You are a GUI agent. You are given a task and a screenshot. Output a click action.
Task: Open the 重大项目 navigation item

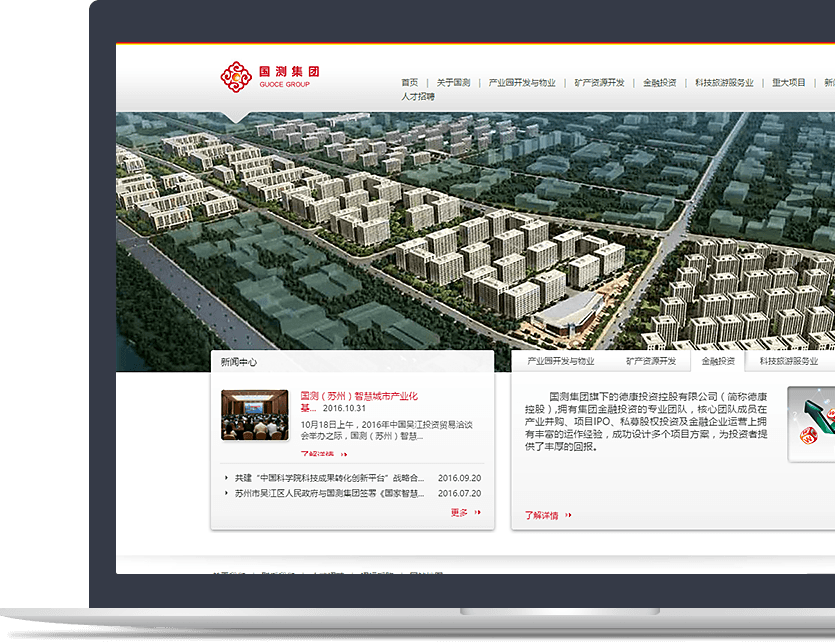click(x=789, y=83)
